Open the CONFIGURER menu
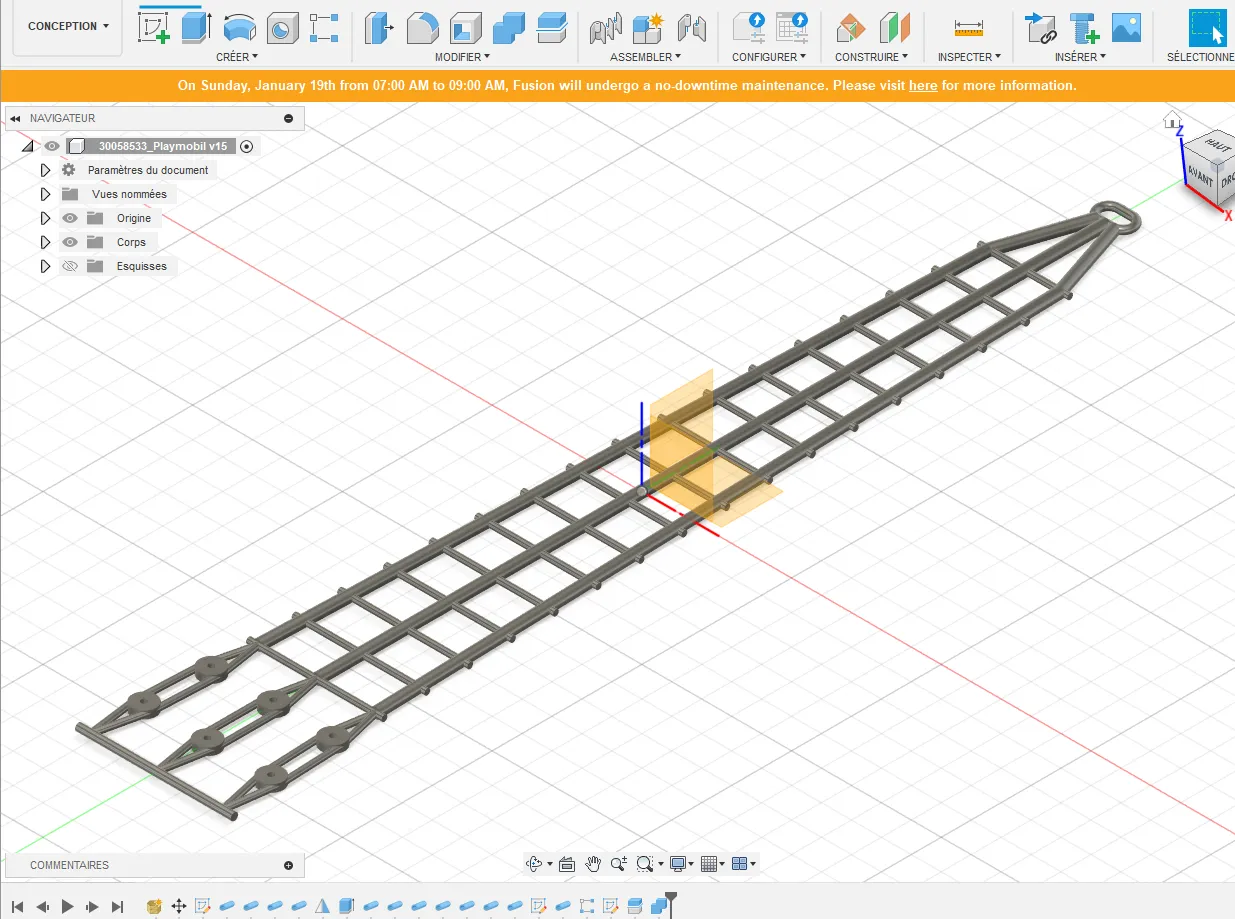The height and width of the screenshot is (919, 1235). click(769, 57)
